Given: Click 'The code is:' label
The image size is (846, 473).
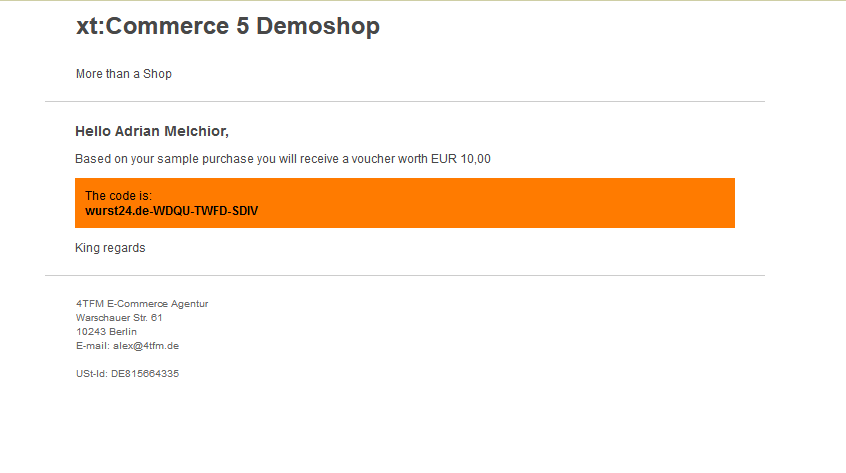Looking at the screenshot, I should [x=118, y=195].
